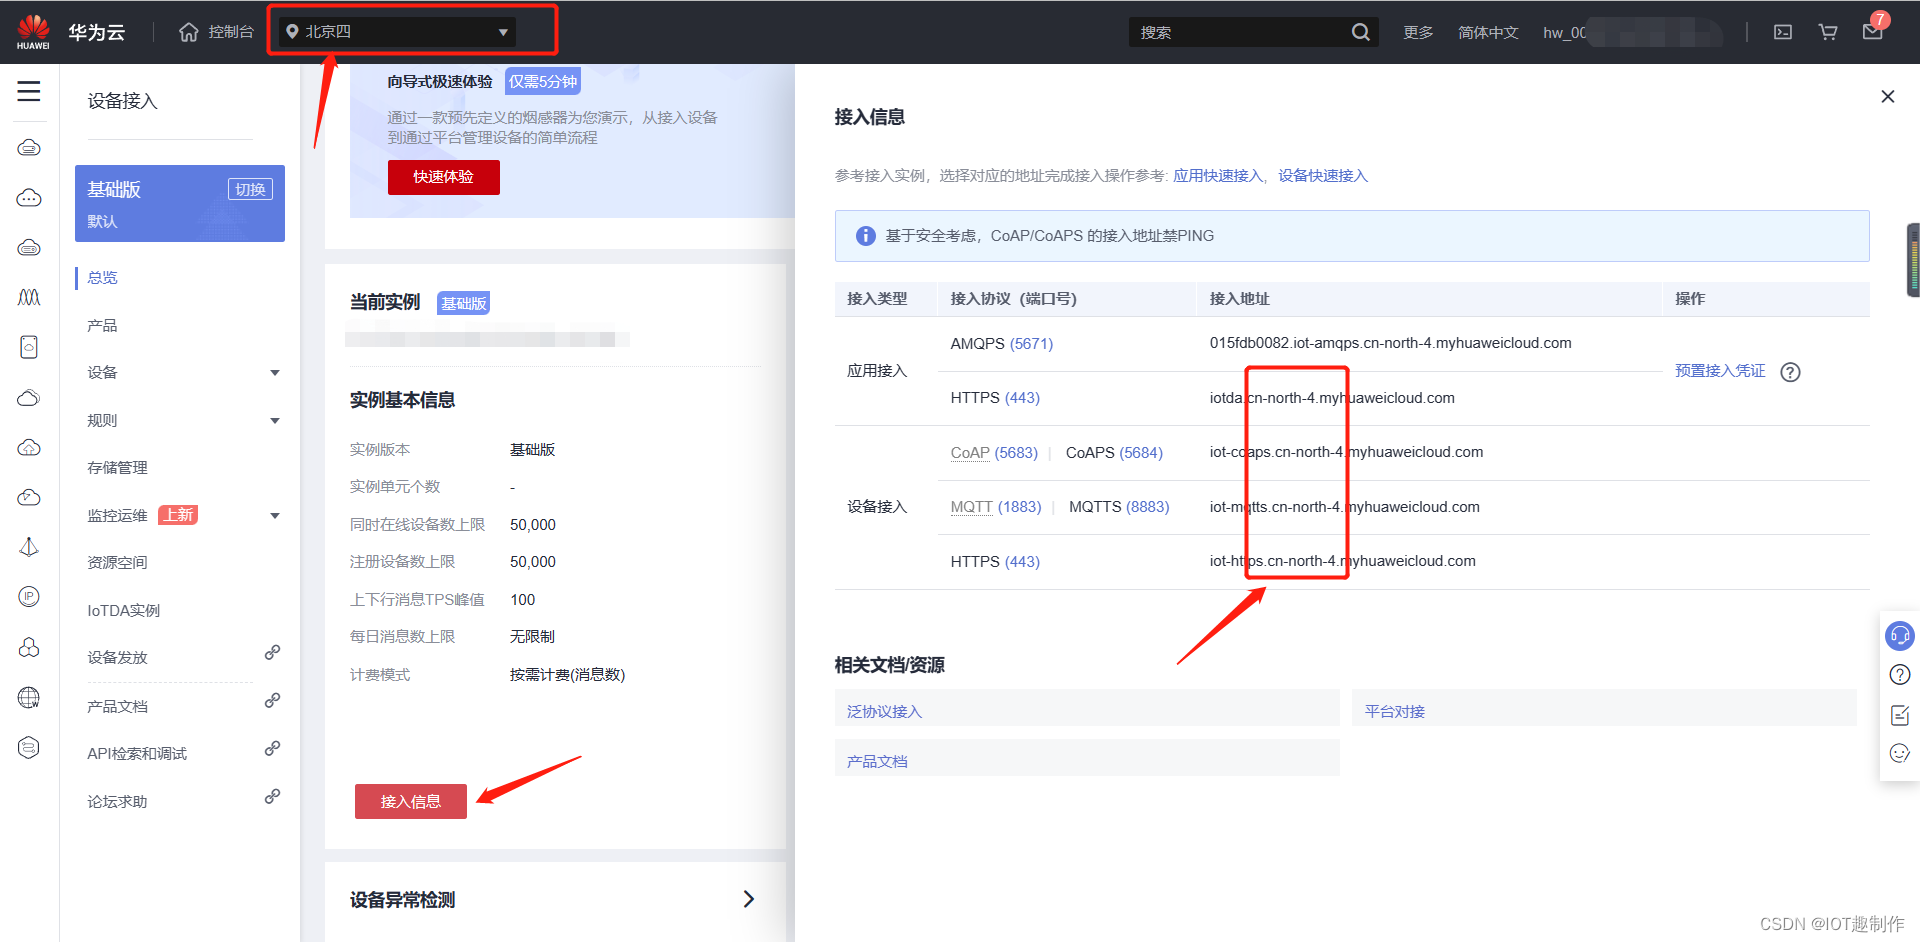Open the 应用快速接入 link

click(1218, 176)
